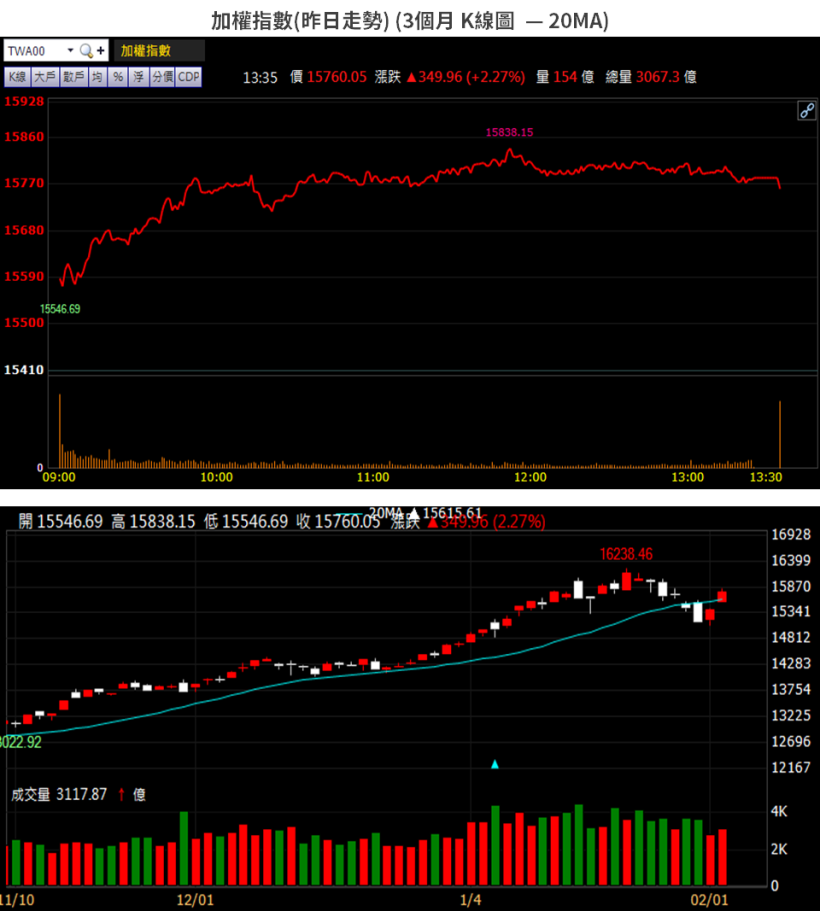Click inside the TWA00 symbol input field
This screenshot has width=820, height=911.
pyautogui.click(x=33, y=51)
